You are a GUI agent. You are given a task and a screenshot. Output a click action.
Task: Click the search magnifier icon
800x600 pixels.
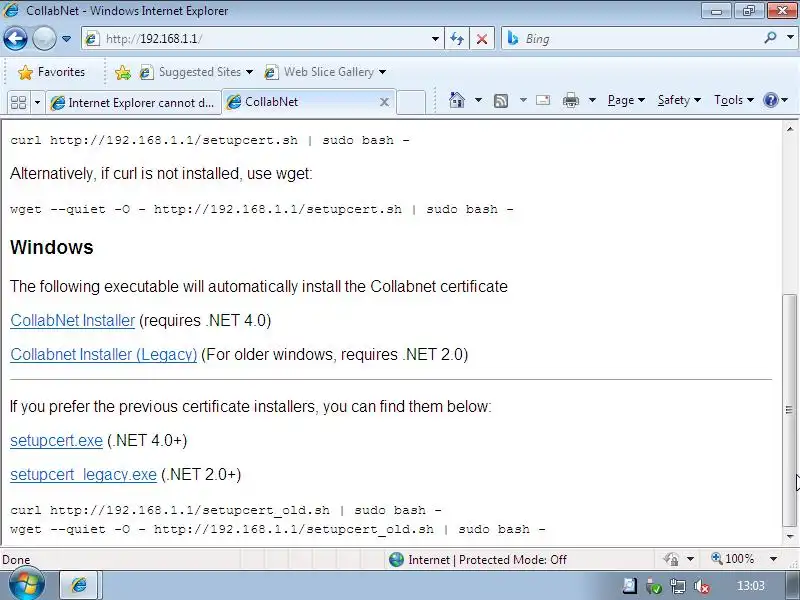pos(770,38)
